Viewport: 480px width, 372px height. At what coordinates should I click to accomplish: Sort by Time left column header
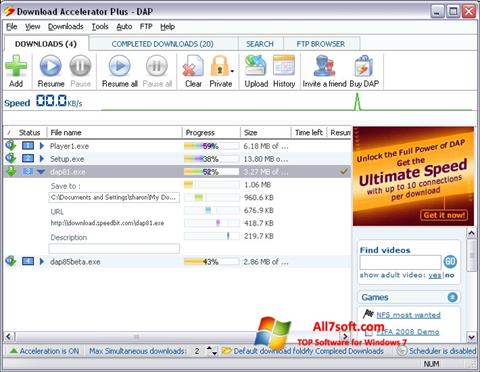click(309, 132)
